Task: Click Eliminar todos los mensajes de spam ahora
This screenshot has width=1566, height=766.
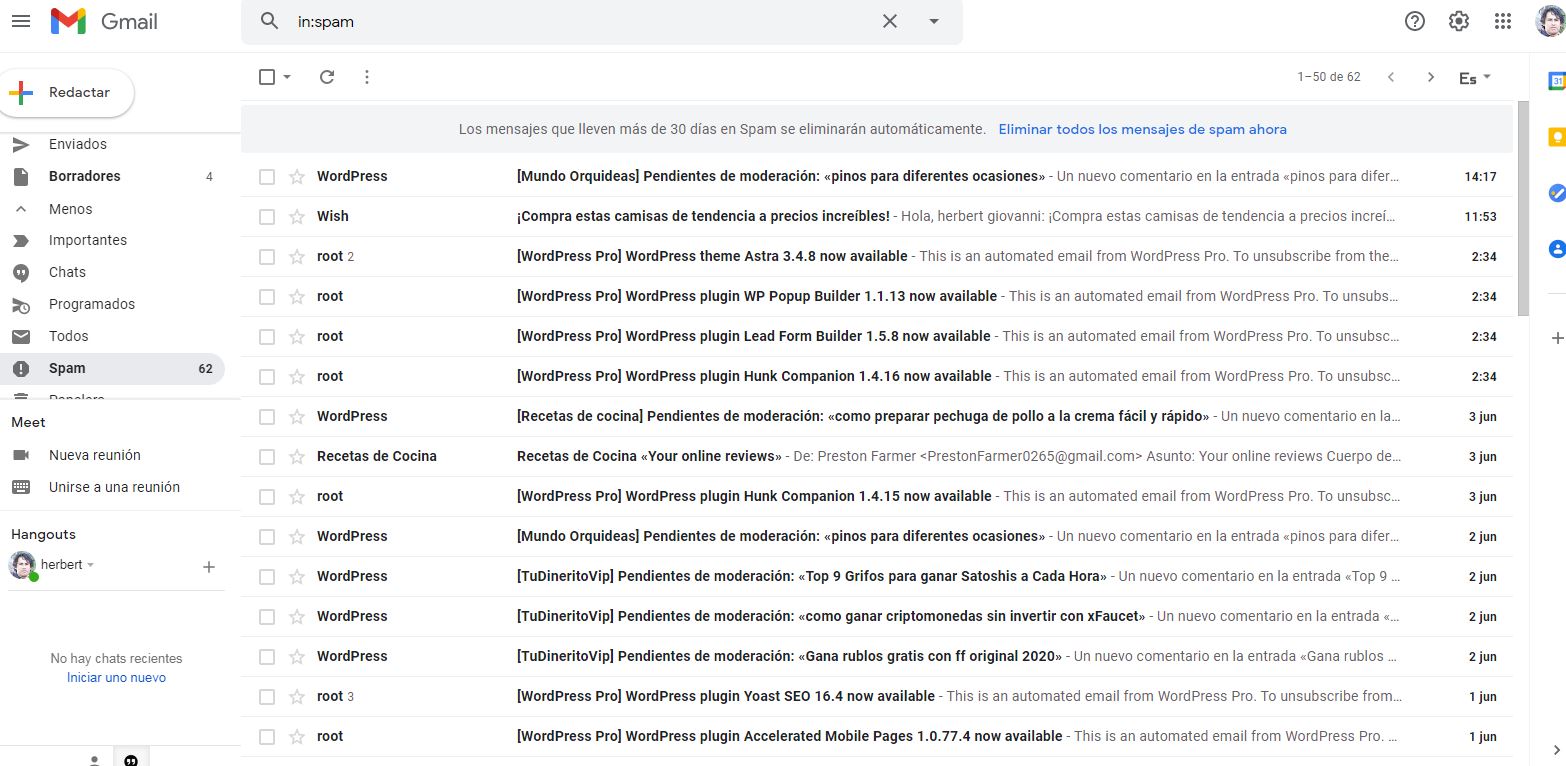Action: [1142, 129]
